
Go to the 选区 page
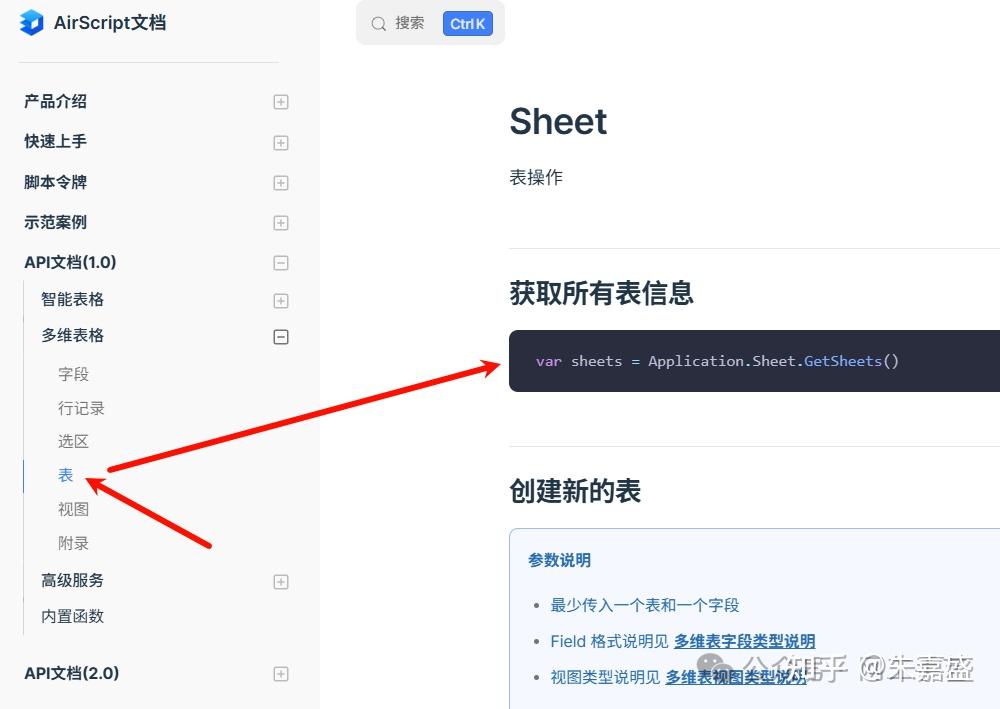[73, 441]
